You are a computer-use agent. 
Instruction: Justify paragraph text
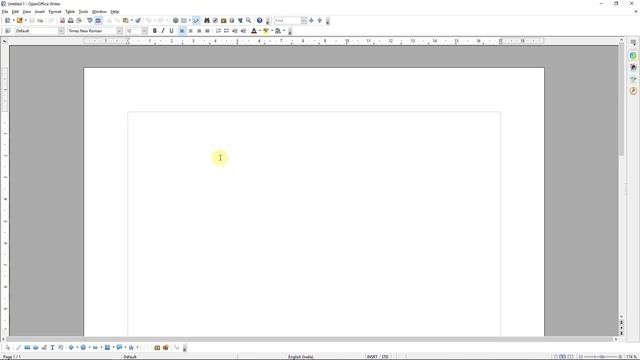point(207,31)
